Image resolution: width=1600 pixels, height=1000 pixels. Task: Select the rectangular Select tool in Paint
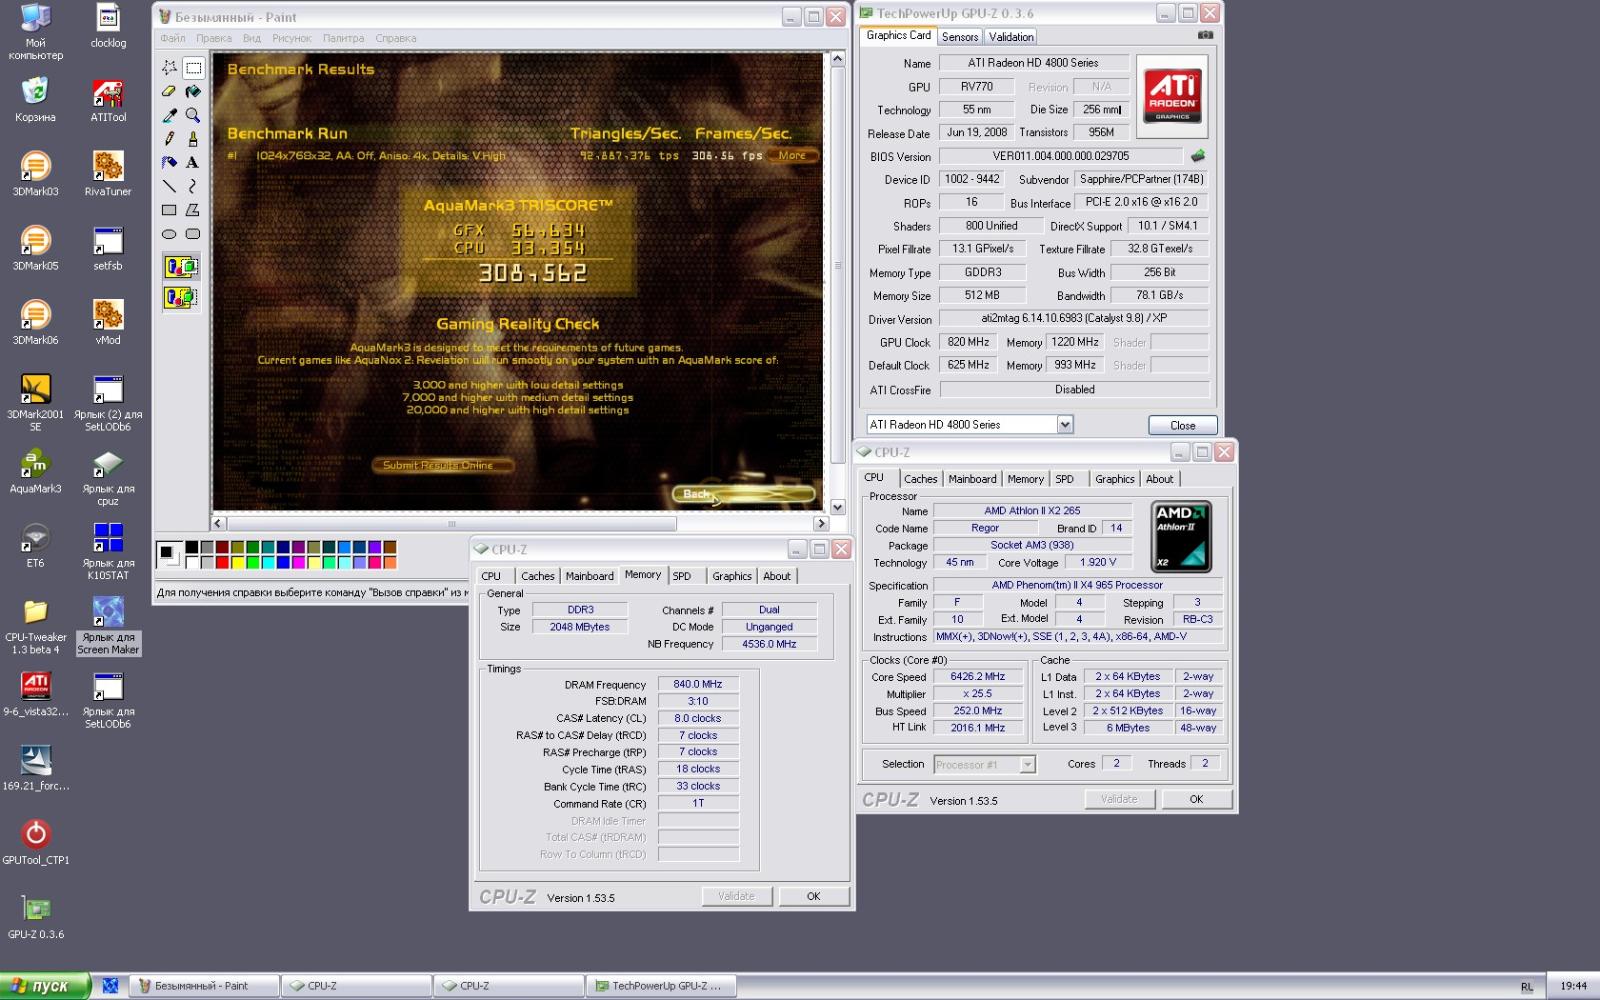click(x=193, y=68)
